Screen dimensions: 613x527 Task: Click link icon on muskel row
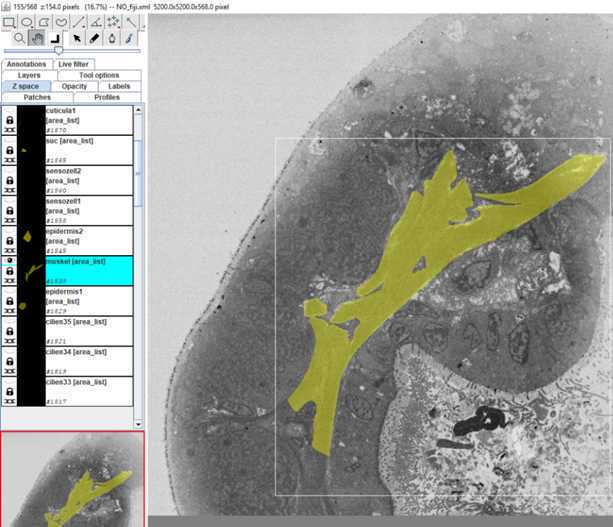(9, 280)
